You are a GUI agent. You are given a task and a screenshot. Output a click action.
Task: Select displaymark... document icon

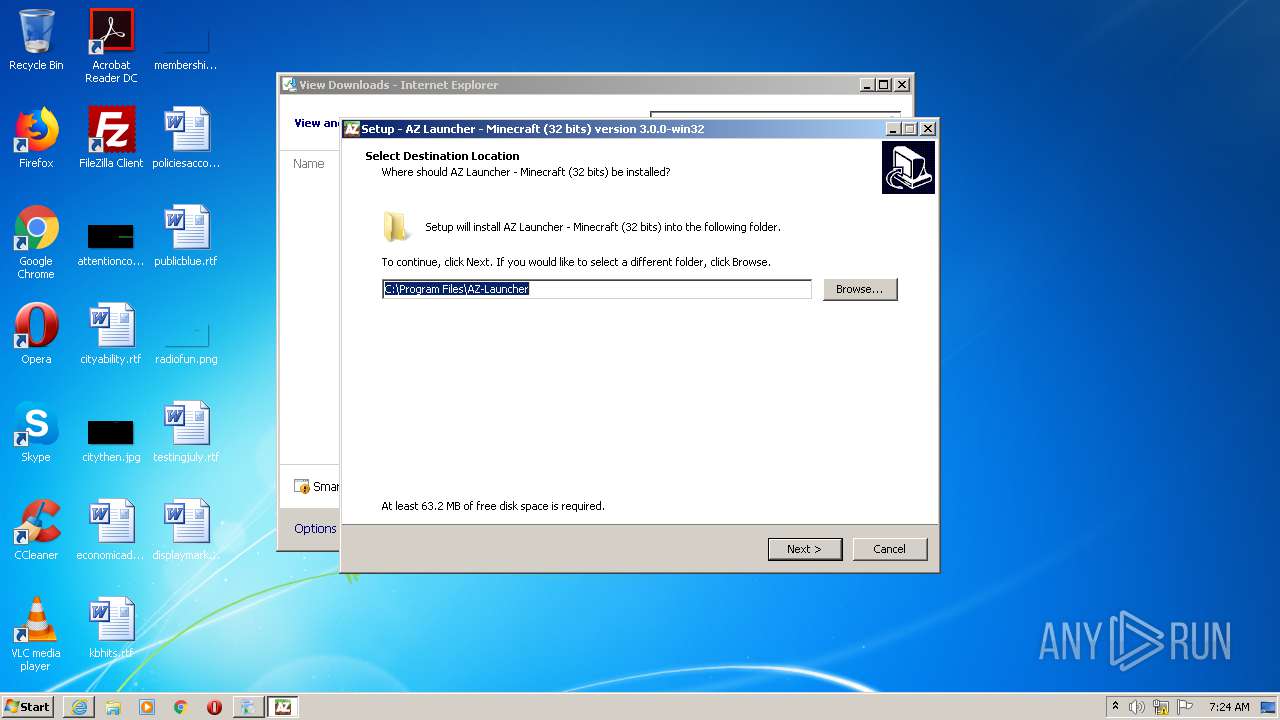pos(186,530)
